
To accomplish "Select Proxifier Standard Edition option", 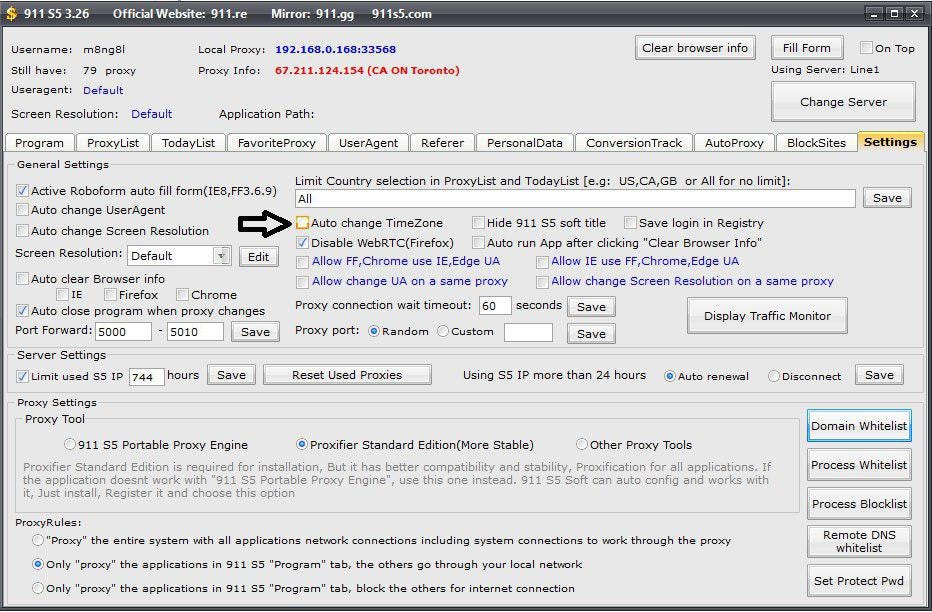I will point(302,444).
